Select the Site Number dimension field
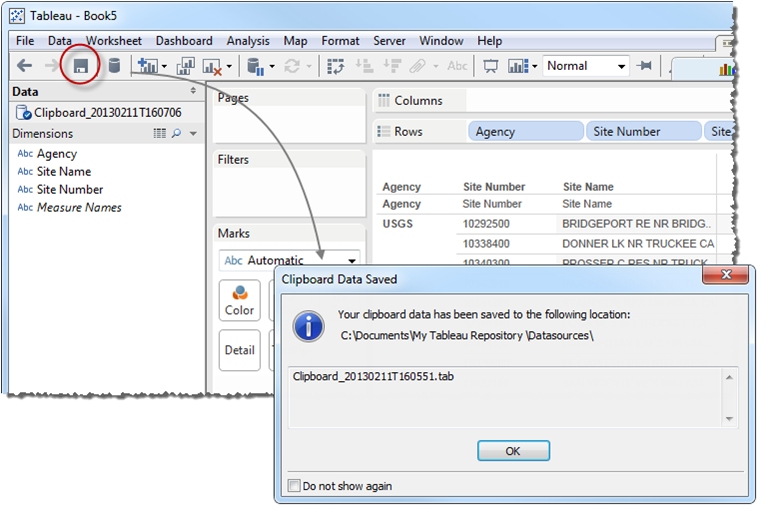The width and height of the screenshot is (766, 510). click(70, 190)
